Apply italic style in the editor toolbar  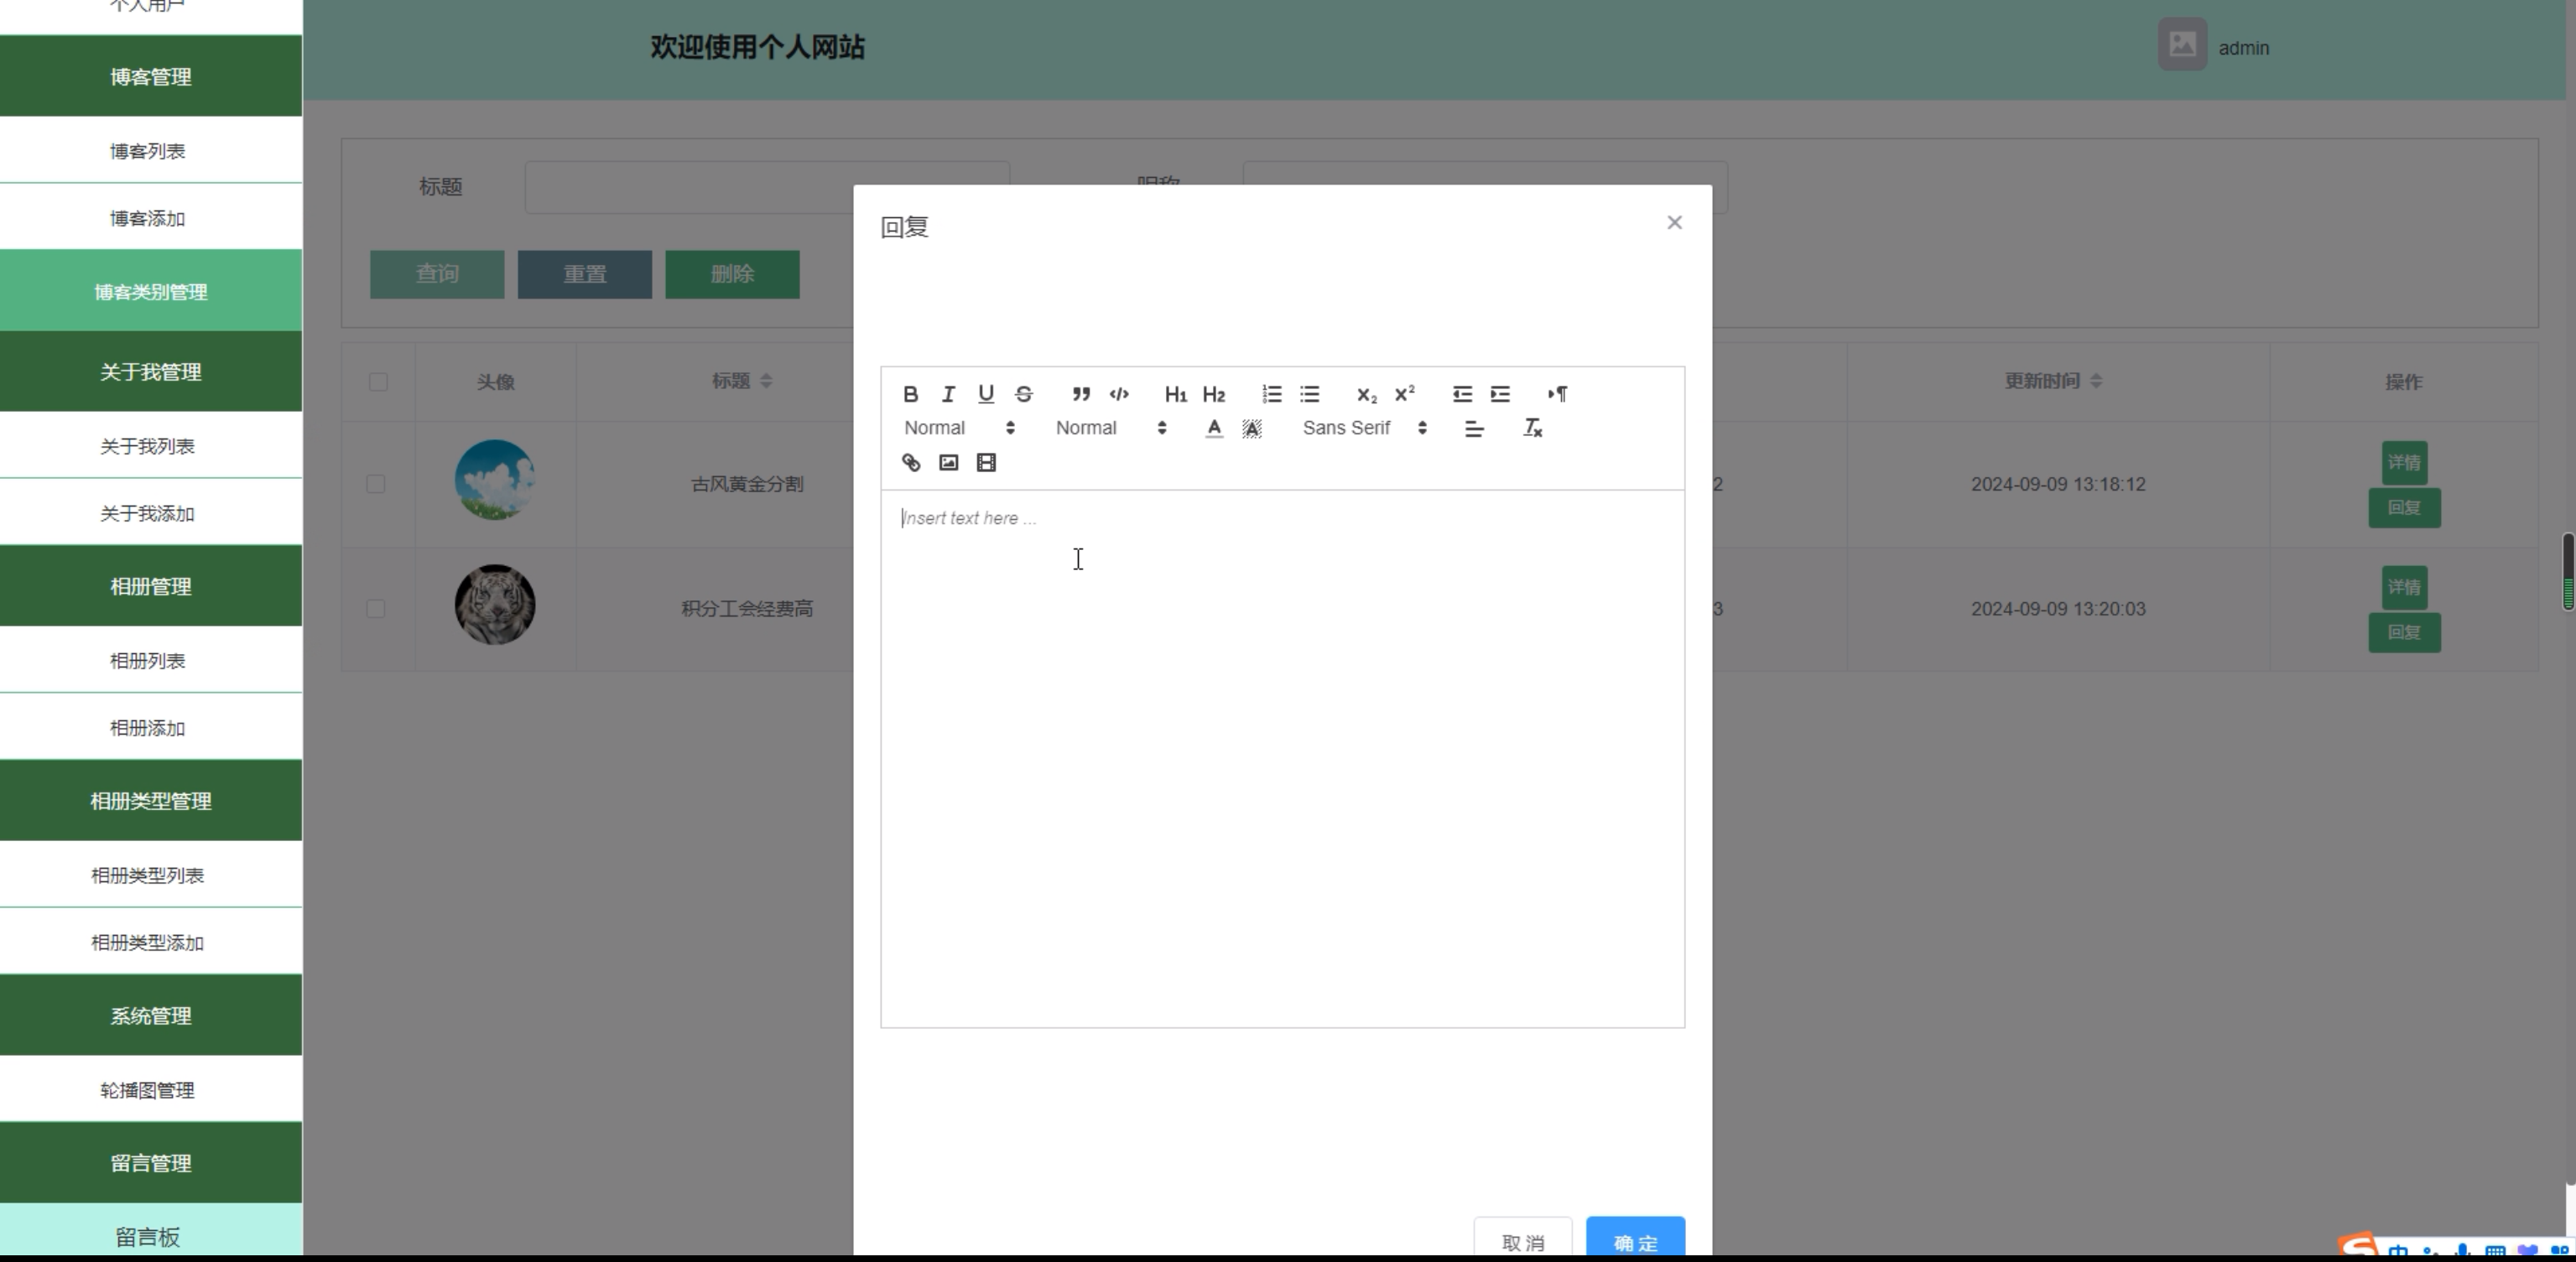[x=948, y=394]
